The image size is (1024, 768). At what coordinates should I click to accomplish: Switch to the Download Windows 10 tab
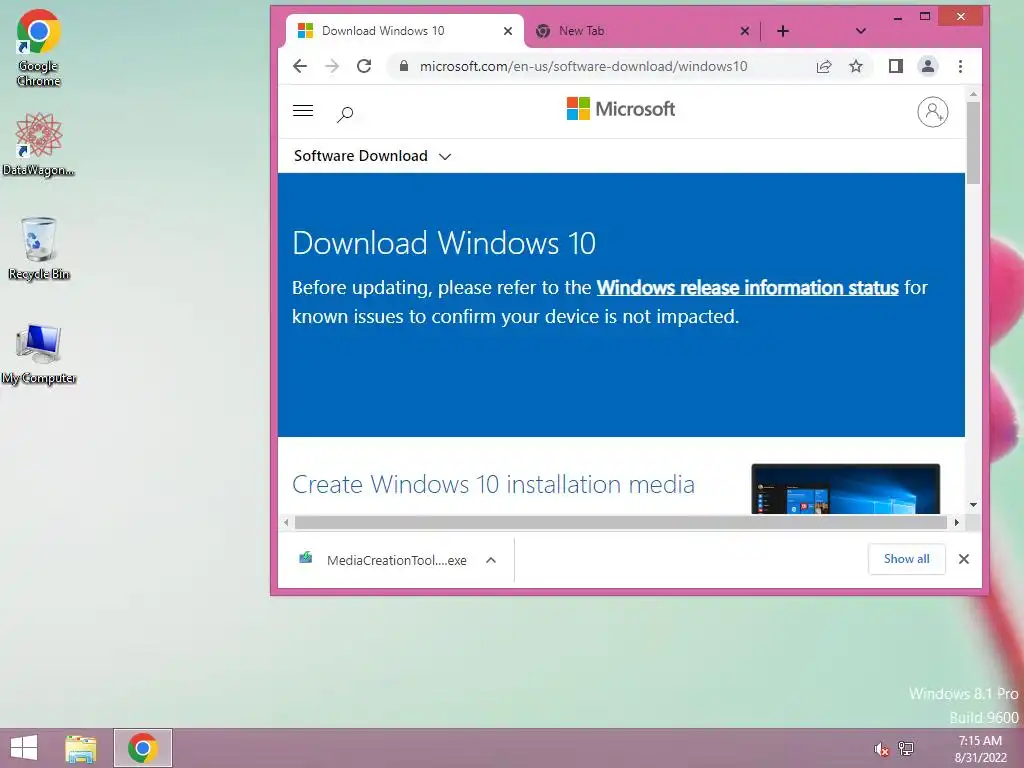click(x=405, y=31)
